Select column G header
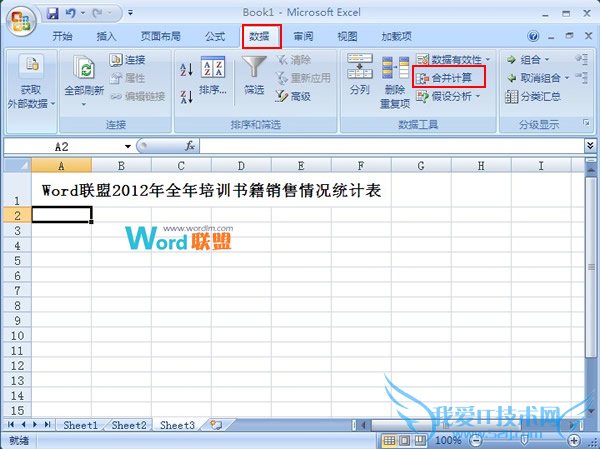The width and height of the screenshot is (600, 449). (421, 166)
